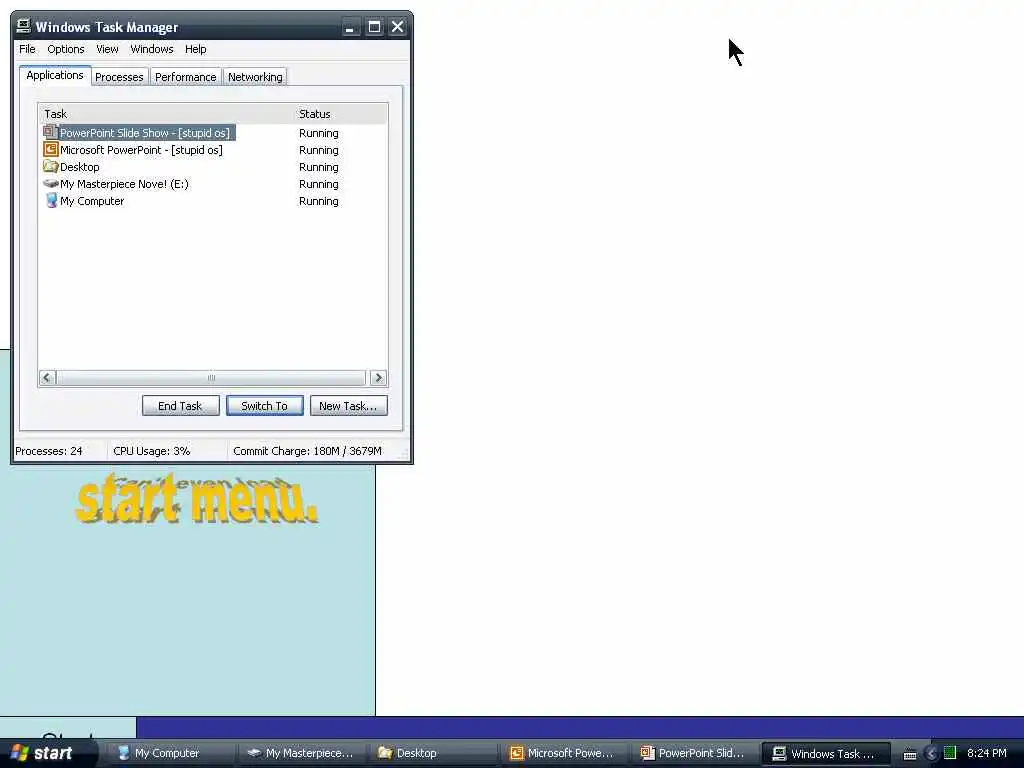Switch to the Networking tab
Screen dimensions: 1024x768
pos(255,77)
